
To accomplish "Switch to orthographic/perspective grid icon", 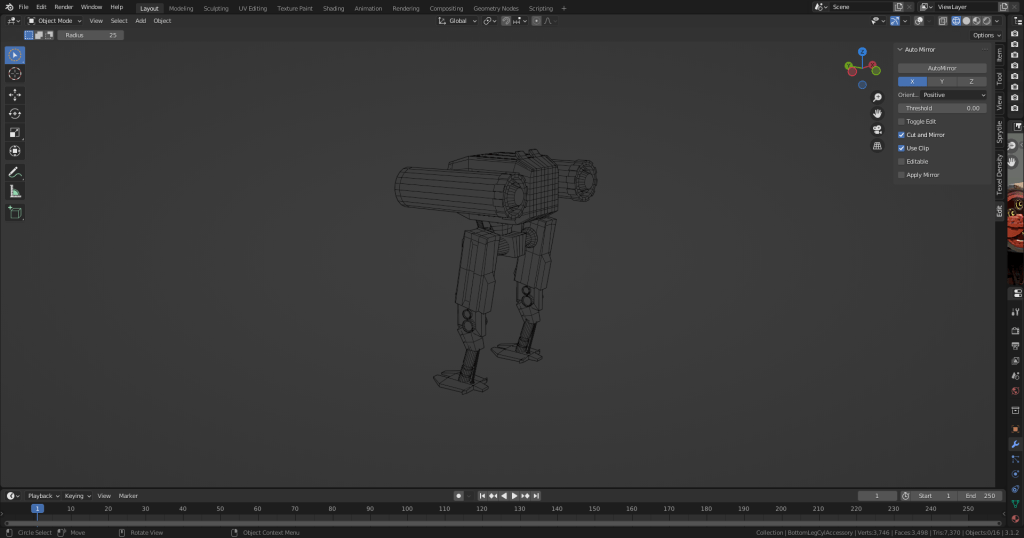I will tap(877, 146).
